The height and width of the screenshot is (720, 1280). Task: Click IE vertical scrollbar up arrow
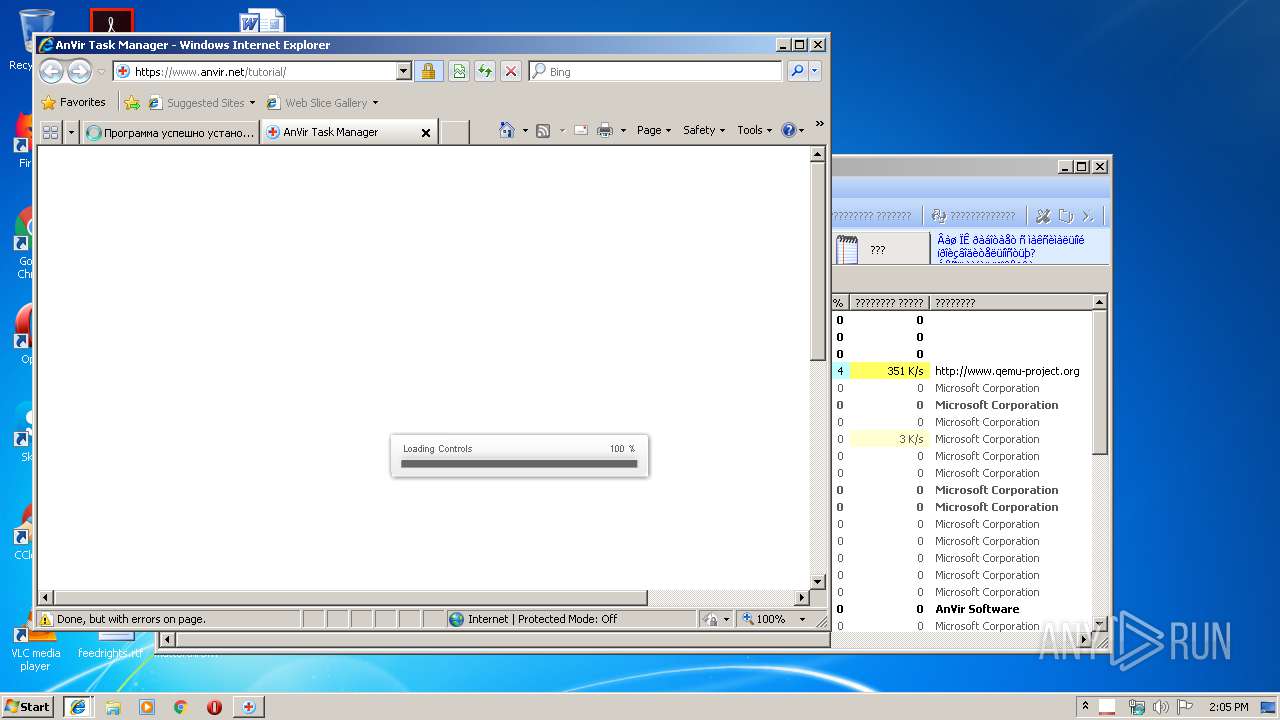coord(817,154)
